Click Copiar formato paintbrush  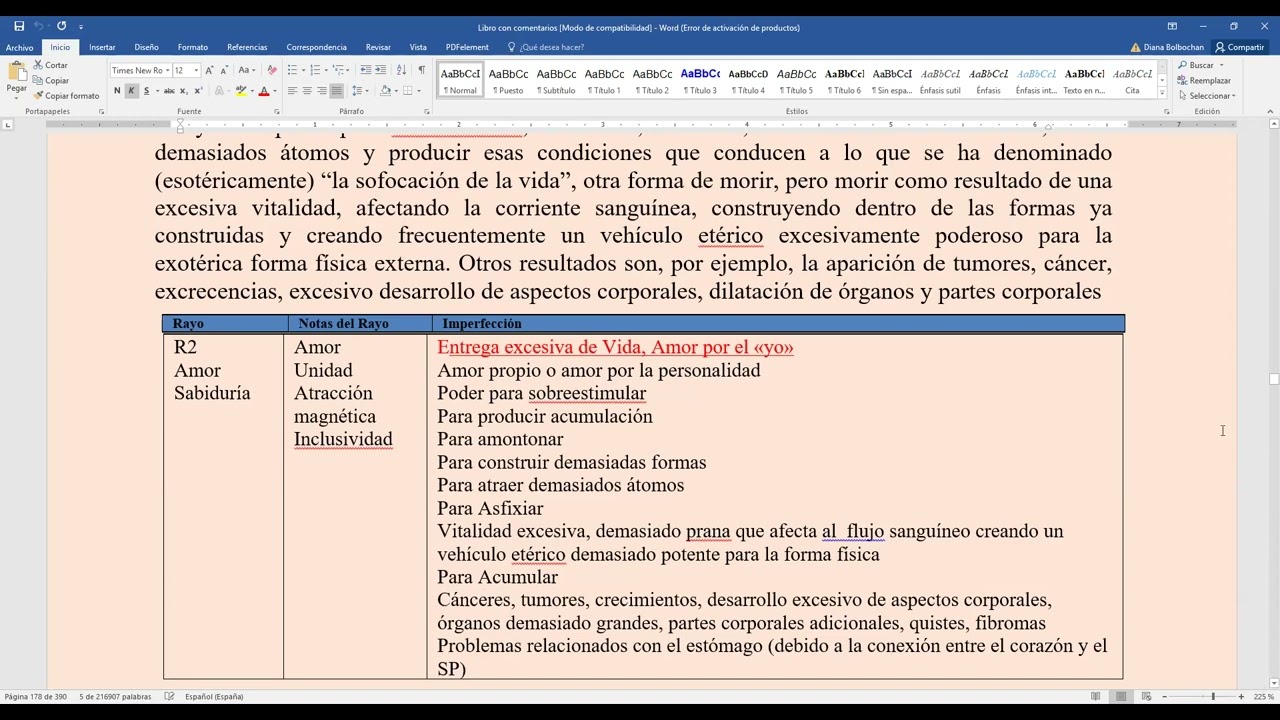pos(66,96)
